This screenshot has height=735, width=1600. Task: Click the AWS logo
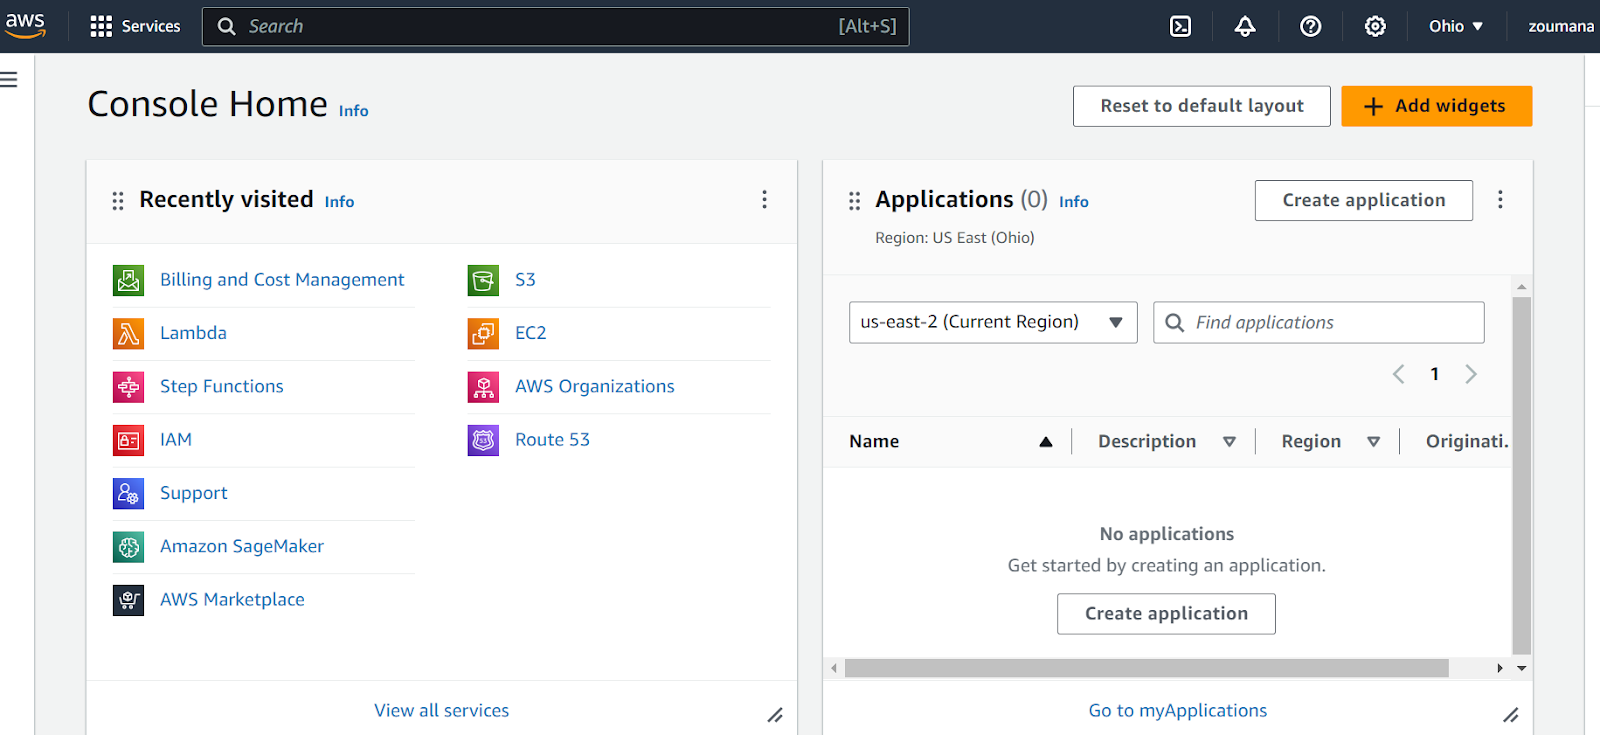point(25,25)
